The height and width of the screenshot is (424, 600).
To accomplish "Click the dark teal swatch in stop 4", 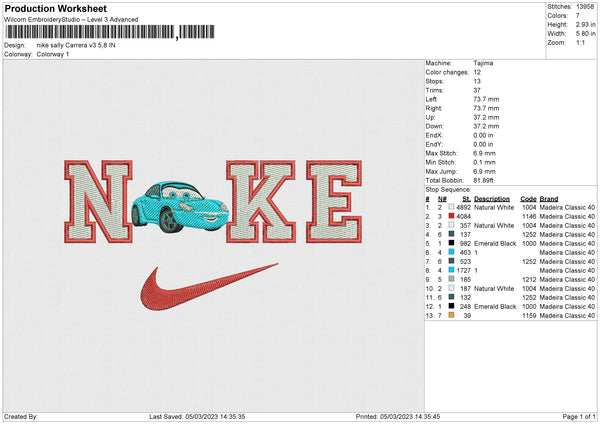I will [452, 234].
